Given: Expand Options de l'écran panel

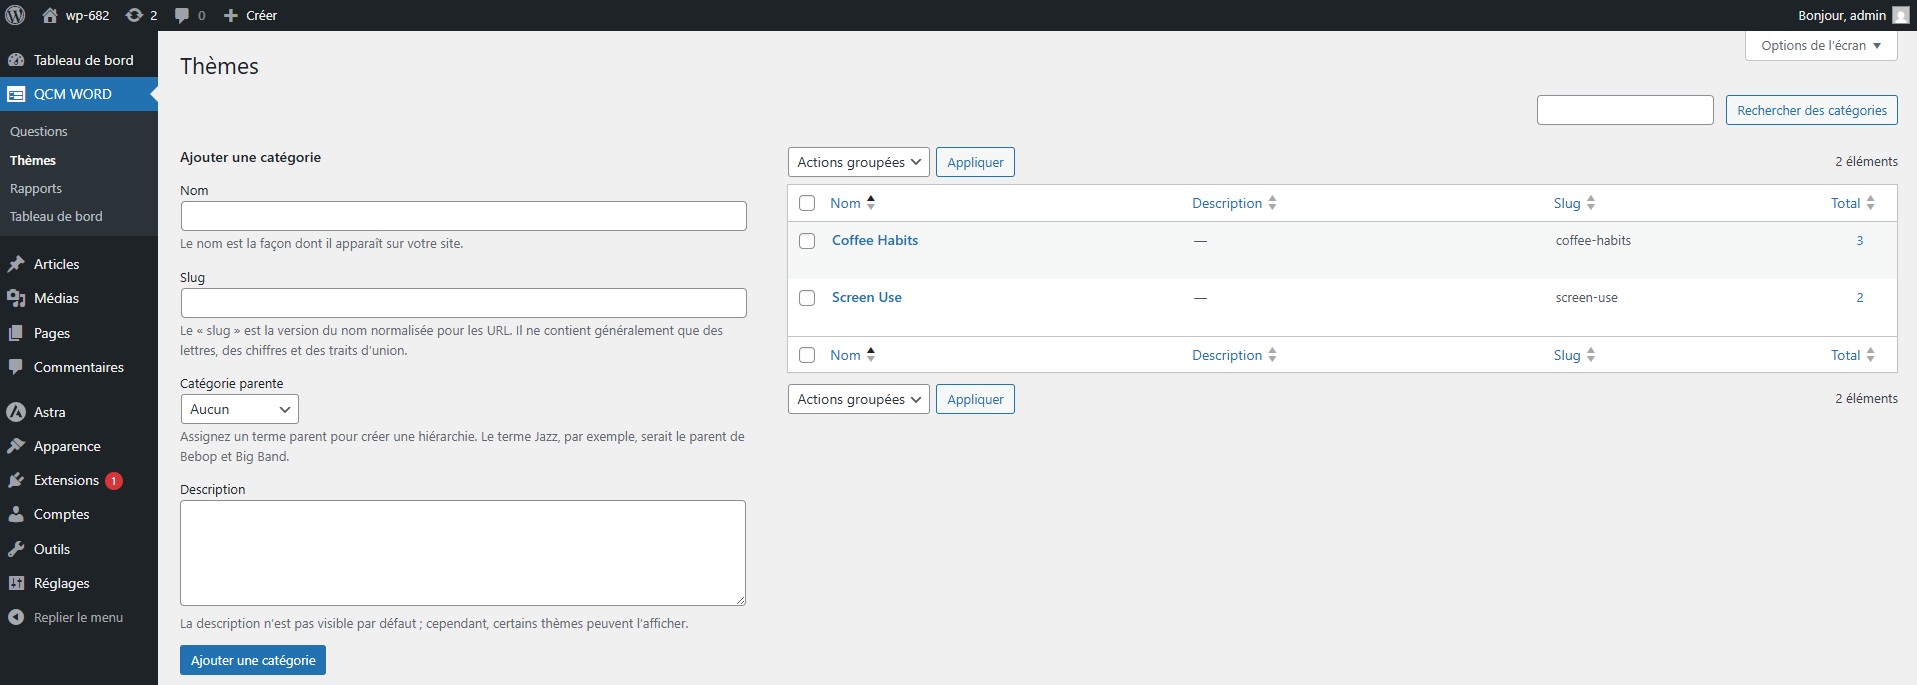Looking at the screenshot, I should tap(1820, 46).
